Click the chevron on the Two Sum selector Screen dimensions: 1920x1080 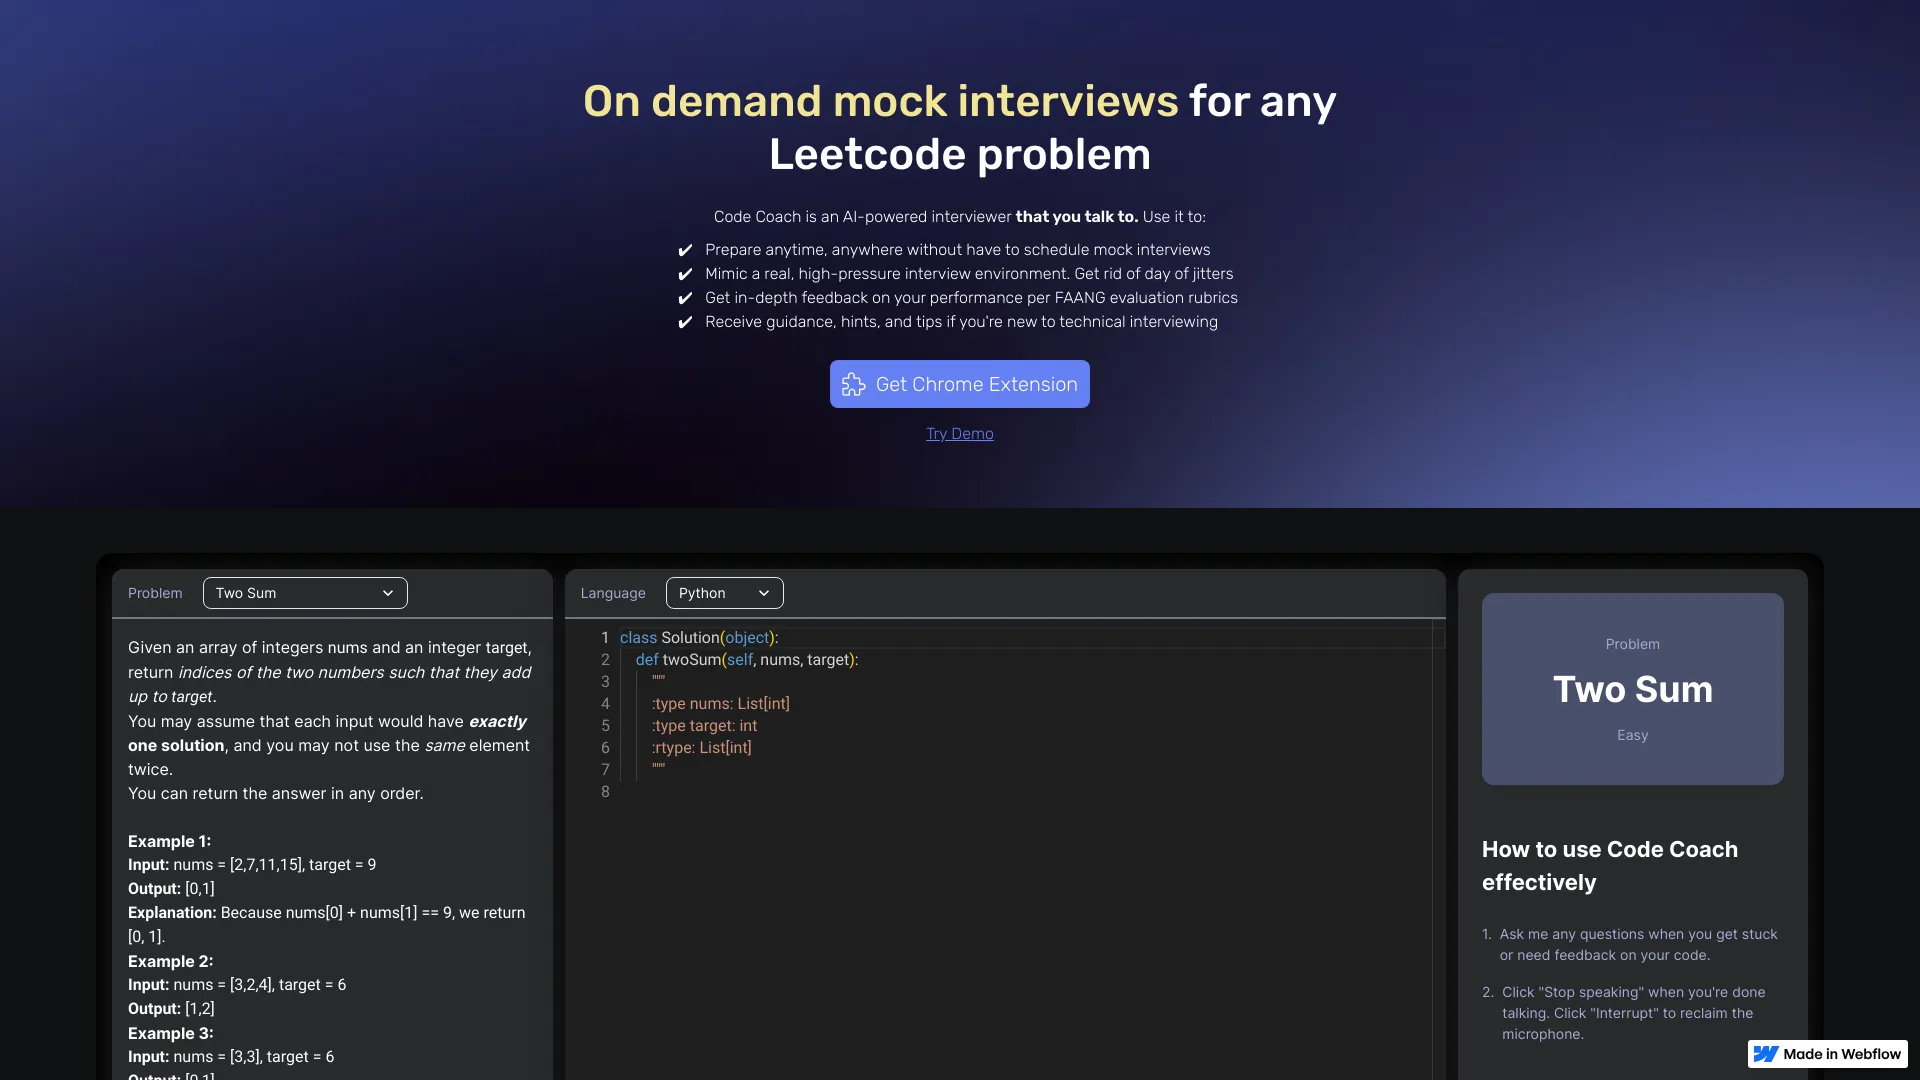pyautogui.click(x=389, y=592)
